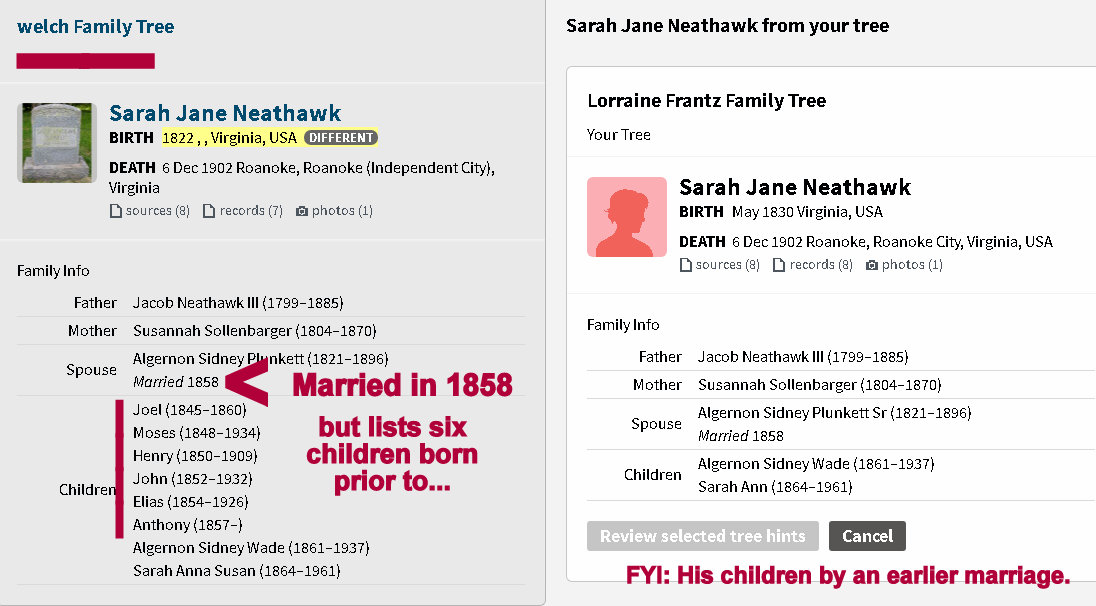Viewport: 1096px width, 606px height.
Task: Click Review selected tree hints button
Action: 703,536
